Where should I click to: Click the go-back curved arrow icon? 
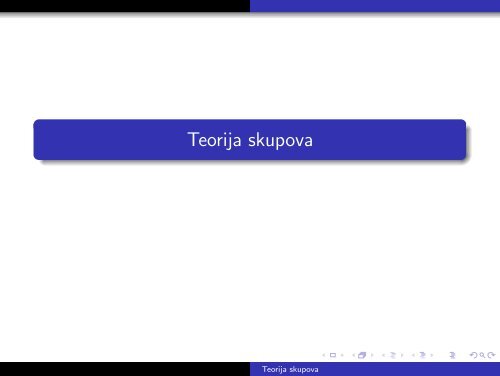click(x=473, y=355)
